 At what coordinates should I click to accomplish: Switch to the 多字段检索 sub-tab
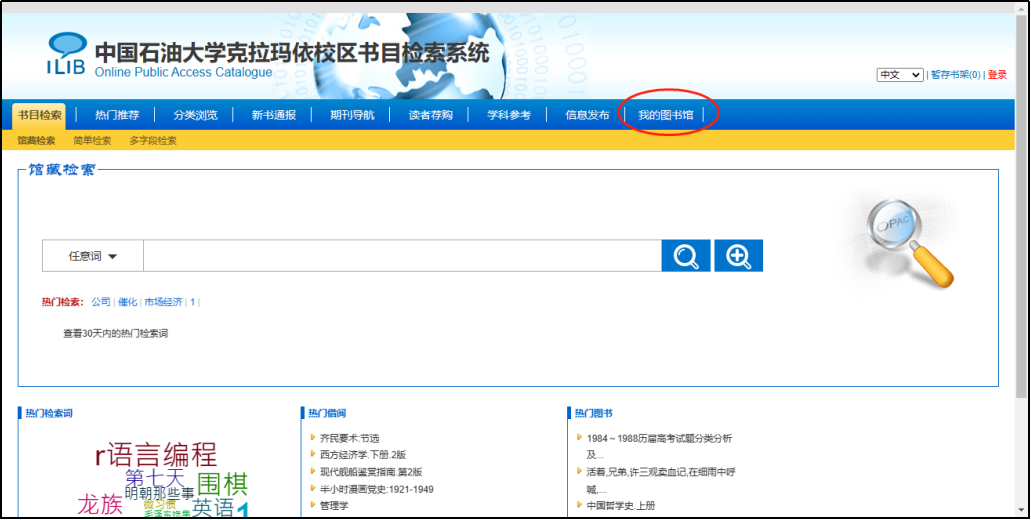153,141
